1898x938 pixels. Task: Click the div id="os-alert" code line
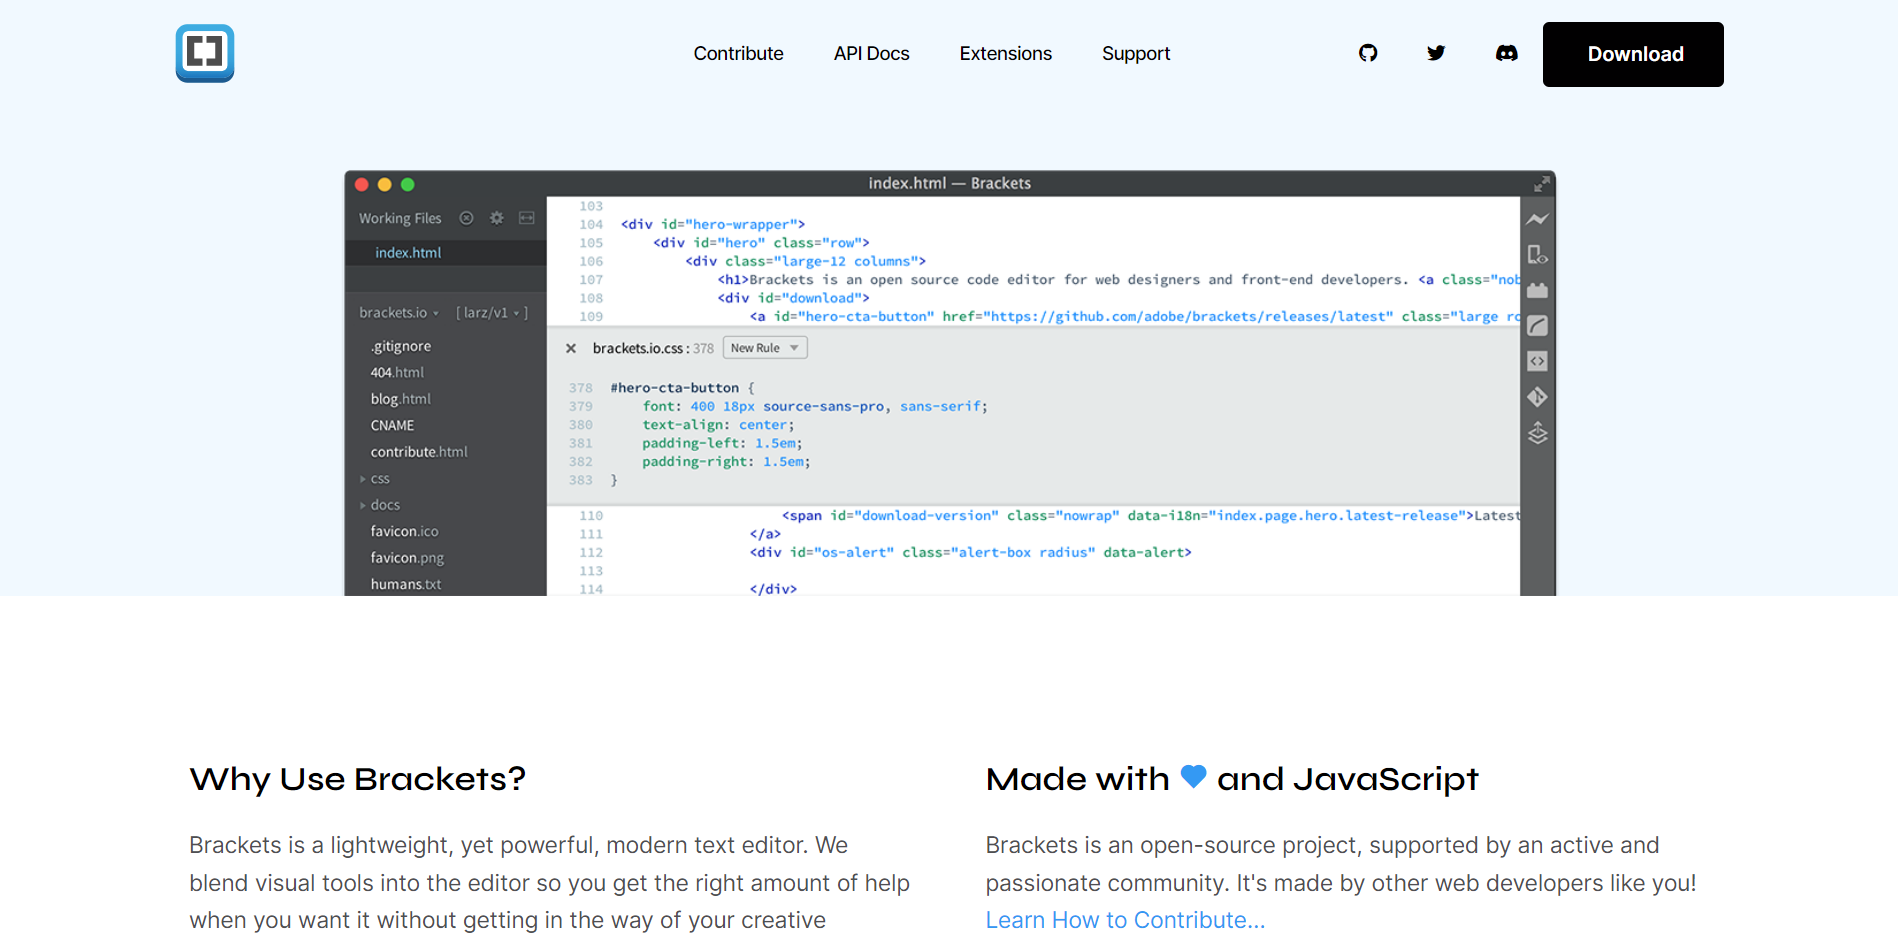point(971,553)
